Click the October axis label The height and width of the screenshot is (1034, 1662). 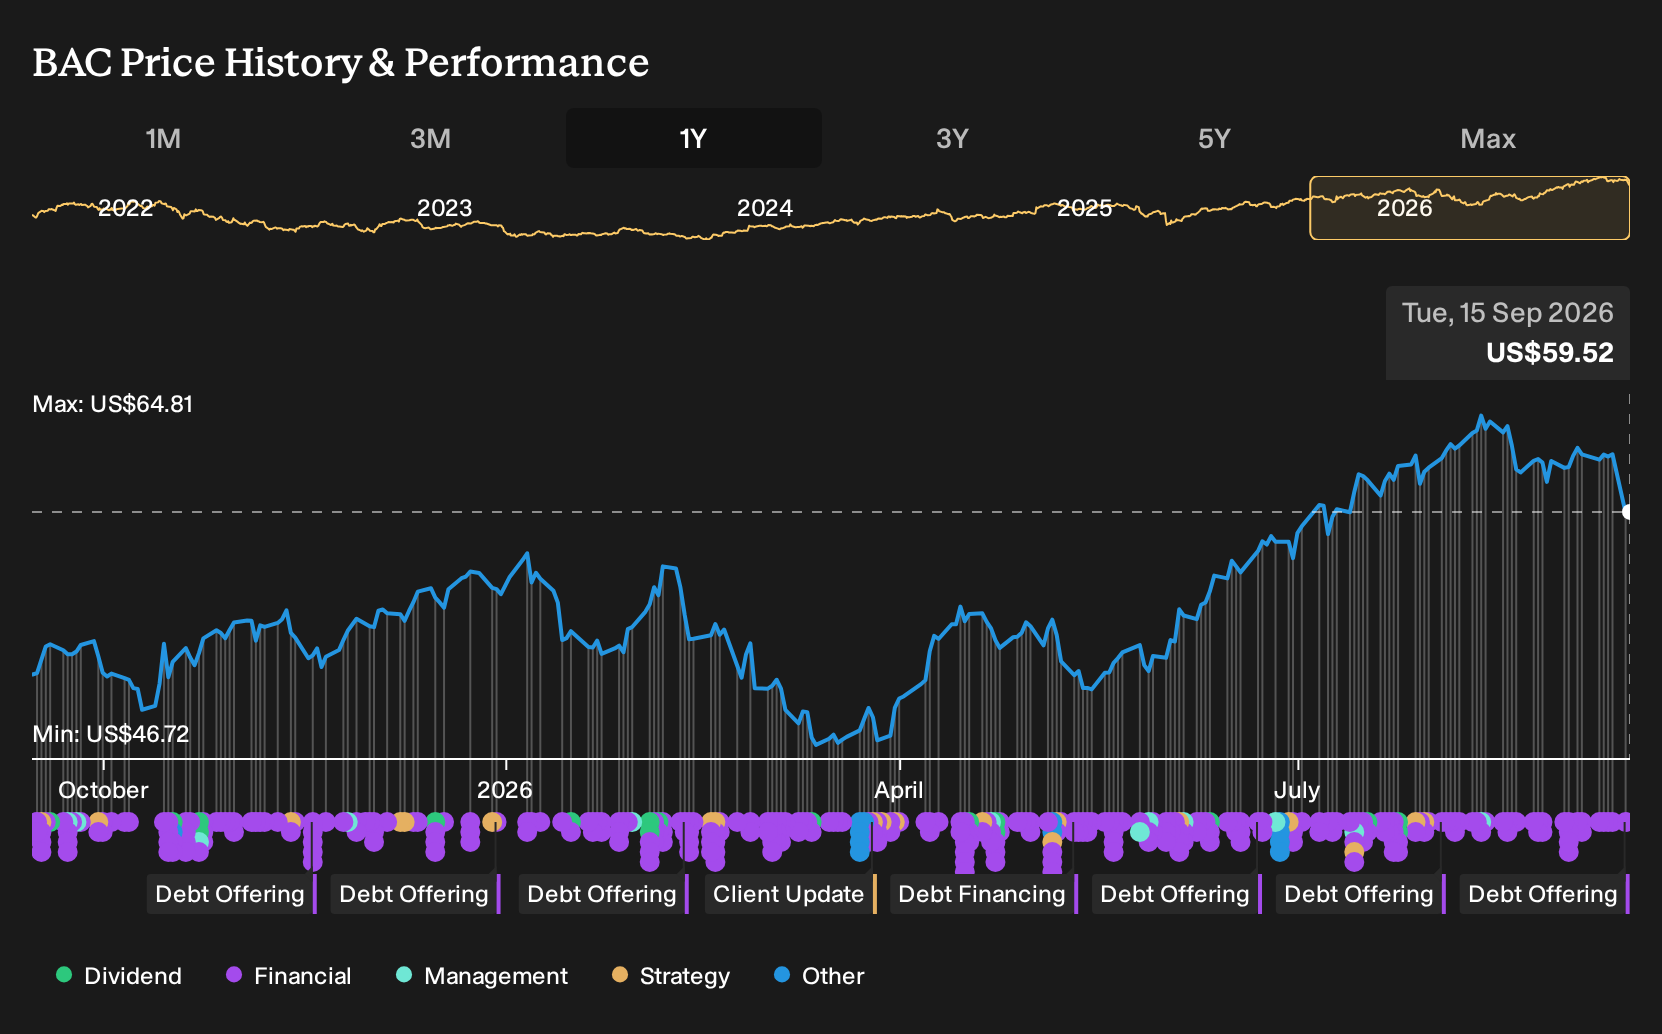click(x=103, y=790)
